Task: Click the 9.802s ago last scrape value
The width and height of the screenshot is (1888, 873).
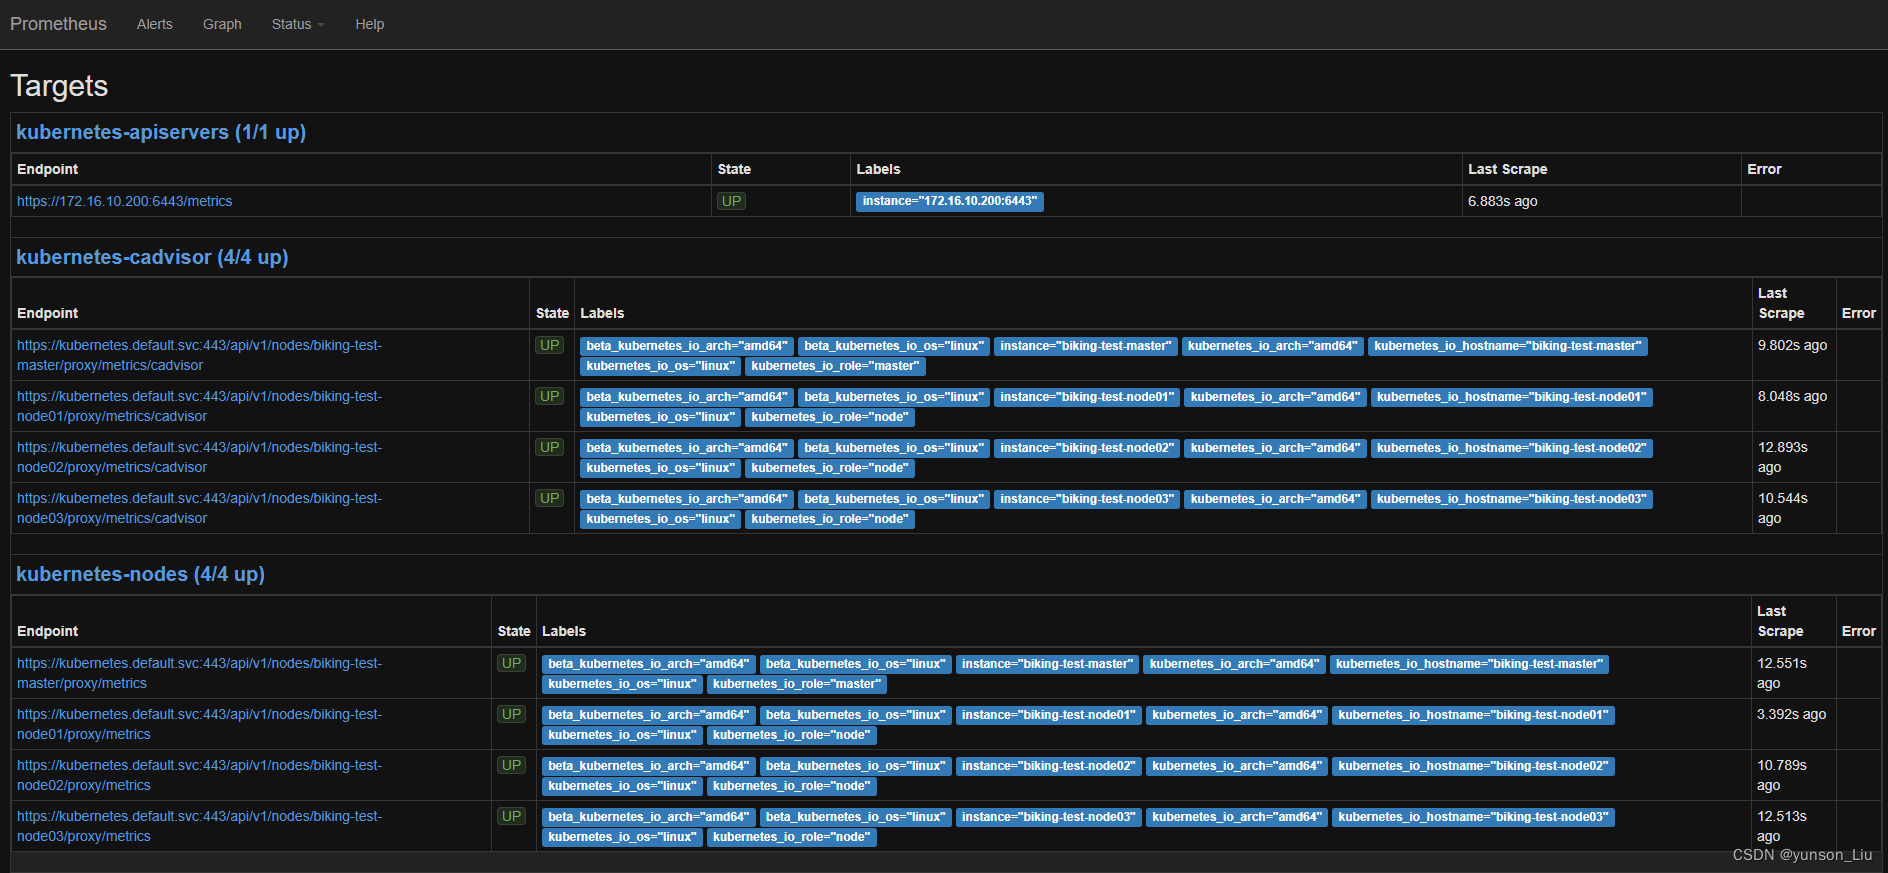Action: point(1792,345)
